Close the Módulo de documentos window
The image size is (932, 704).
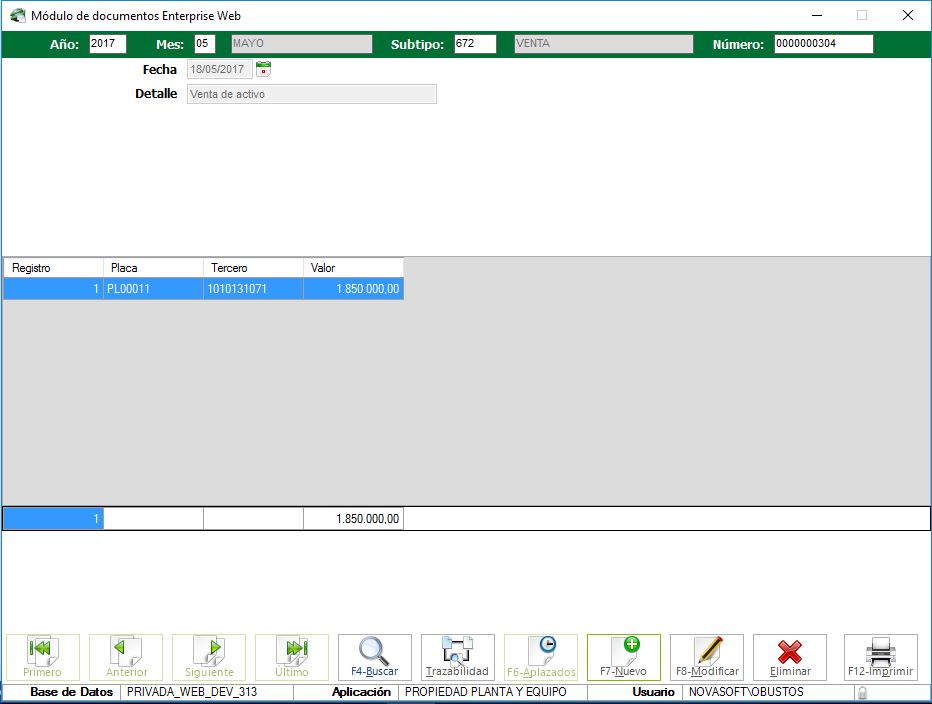(x=908, y=15)
